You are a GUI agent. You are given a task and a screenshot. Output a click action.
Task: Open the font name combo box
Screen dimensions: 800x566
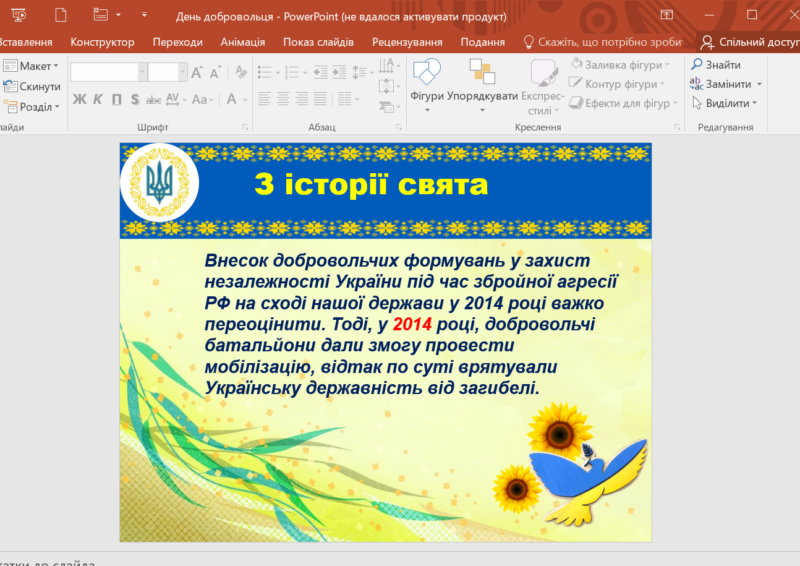[109, 72]
